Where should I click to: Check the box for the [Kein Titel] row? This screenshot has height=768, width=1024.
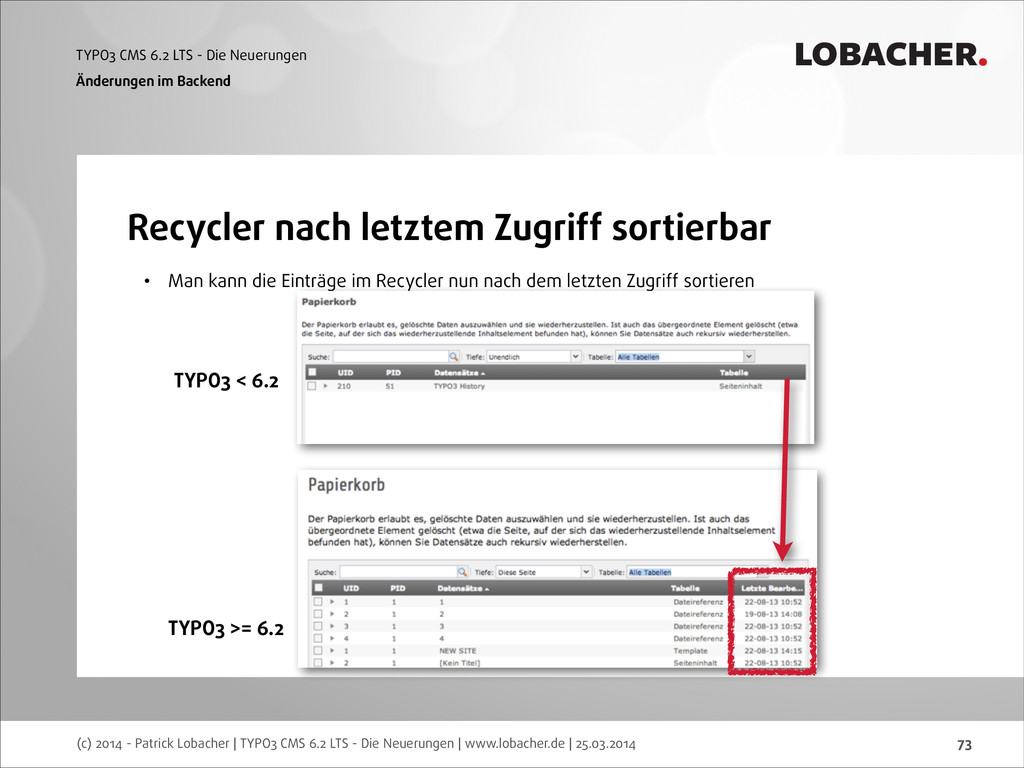click(x=318, y=662)
